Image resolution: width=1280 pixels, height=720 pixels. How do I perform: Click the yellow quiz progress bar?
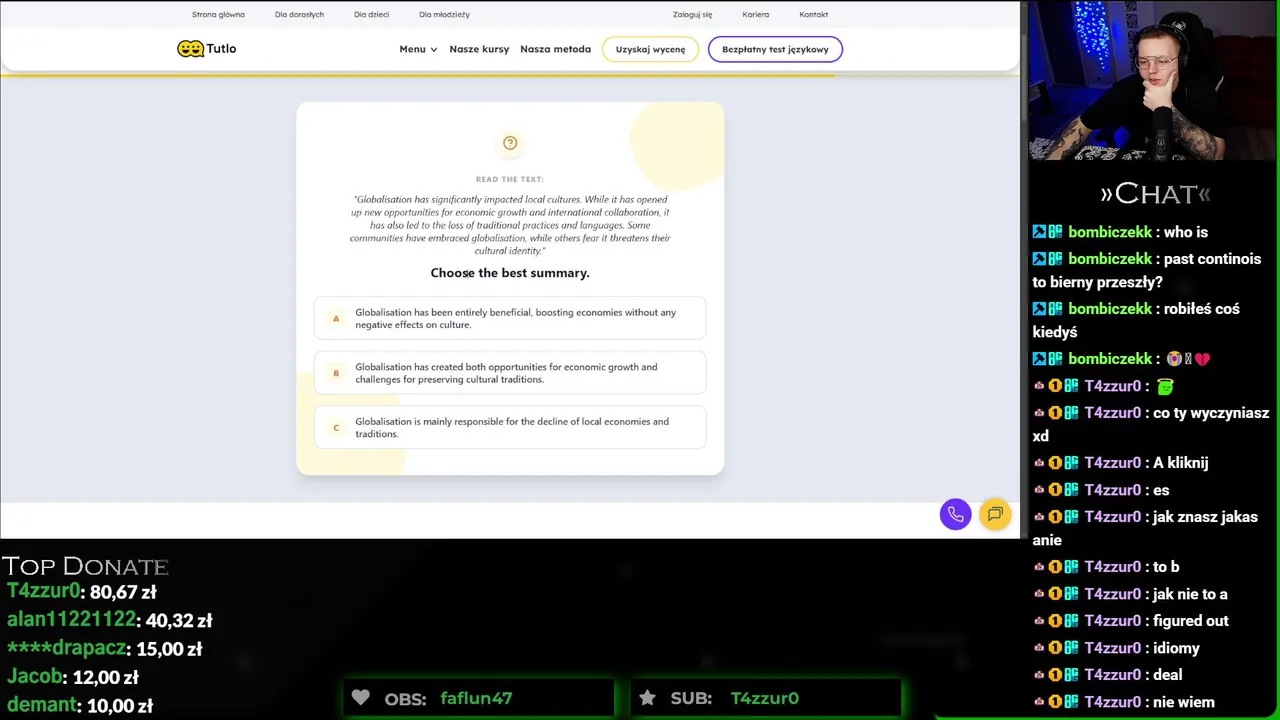(417, 75)
